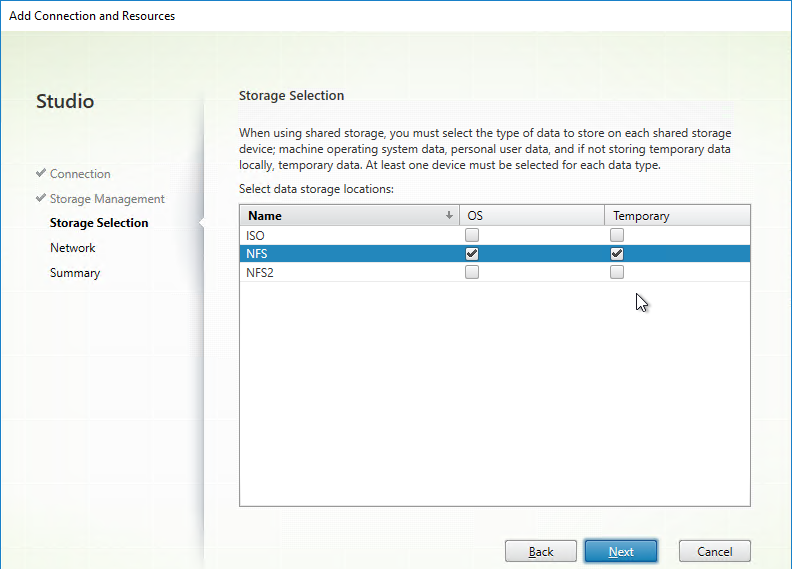792x569 pixels.
Task: Enable OS storage for ISO
Action: point(472,235)
